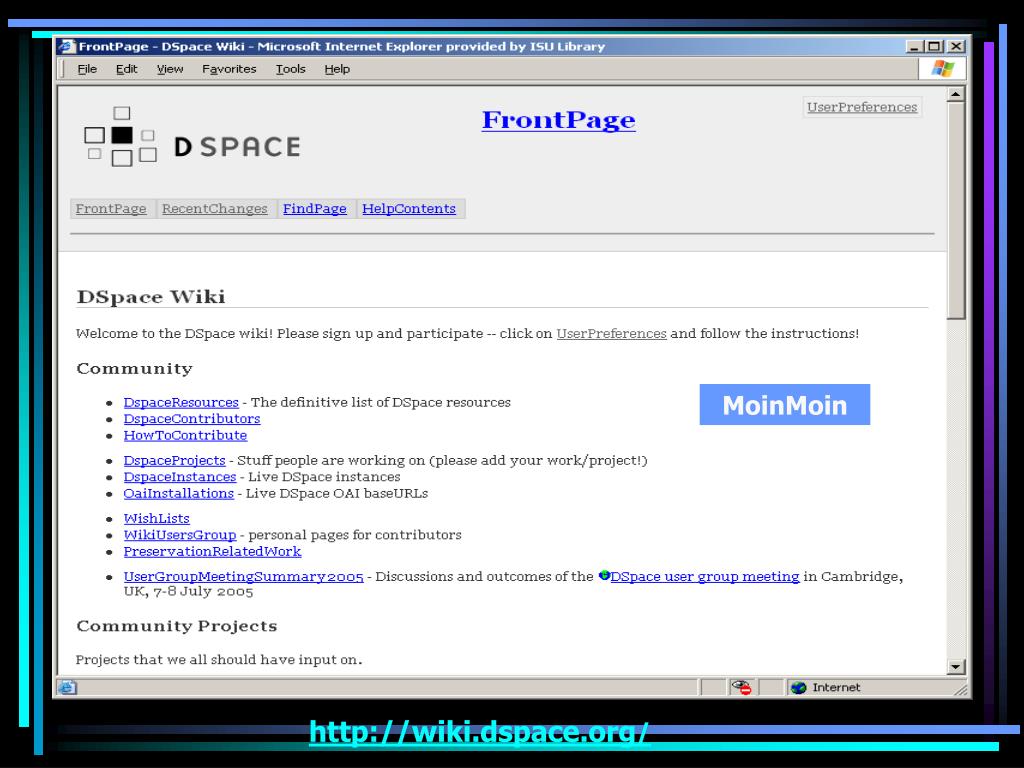Follow the DSpace user group meeting link
Screen dimensions: 1024x768
click(705, 577)
